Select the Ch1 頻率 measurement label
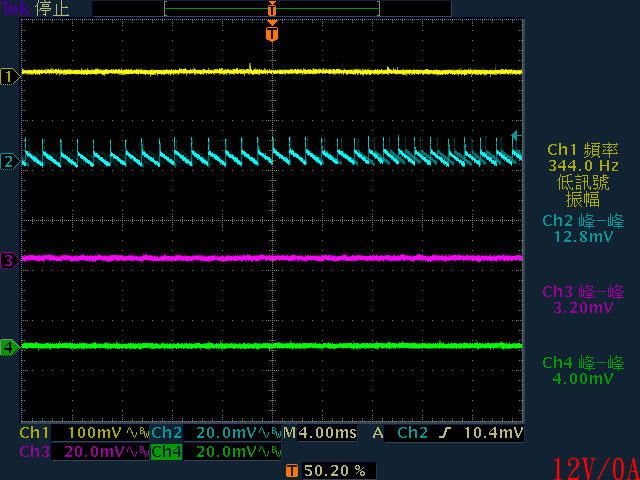Viewport: 640px width, 480px height. (x=582, y=149)
